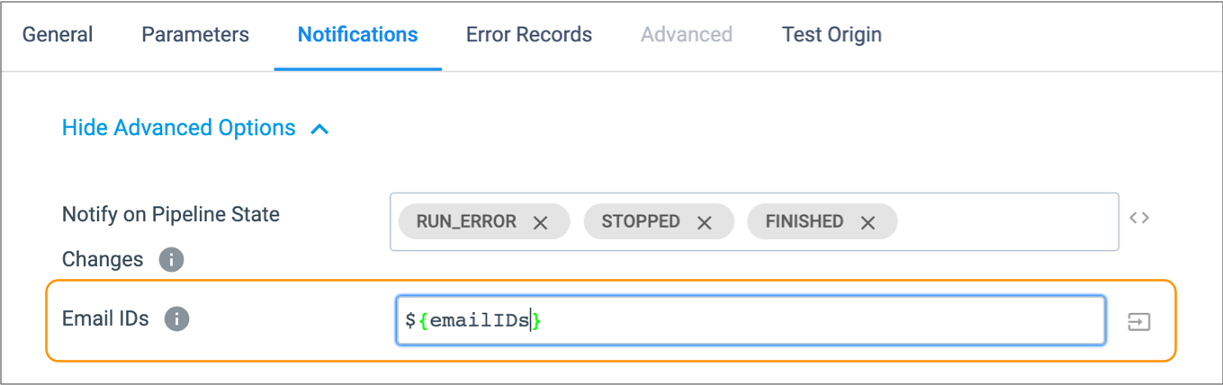Remove the STOPPED state tag
This screenshot has width=1223, height=385.
(x=705, y=222)
